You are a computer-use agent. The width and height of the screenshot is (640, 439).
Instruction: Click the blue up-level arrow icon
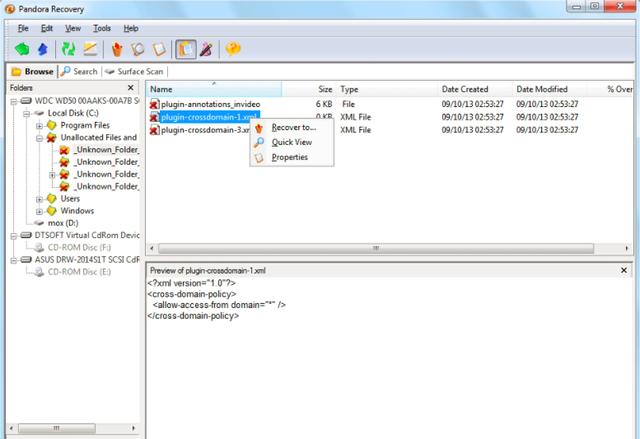[x=41, y=49]
